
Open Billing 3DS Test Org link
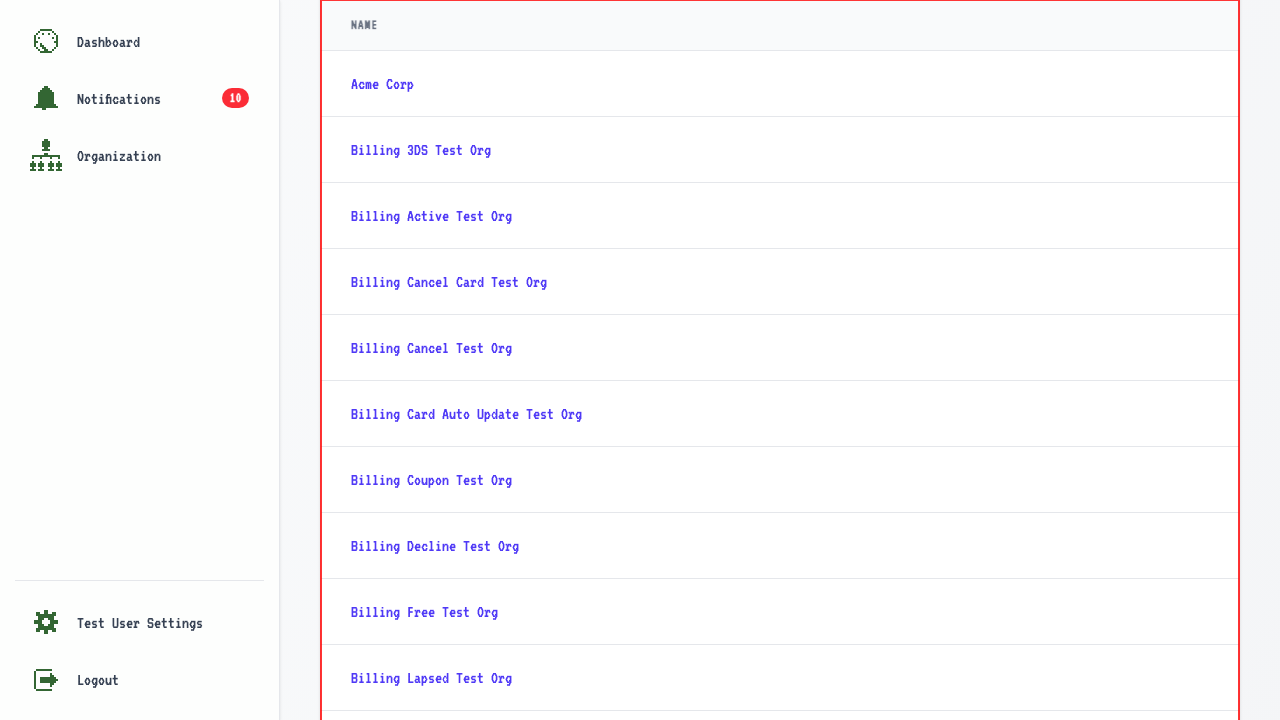point(421,150)
